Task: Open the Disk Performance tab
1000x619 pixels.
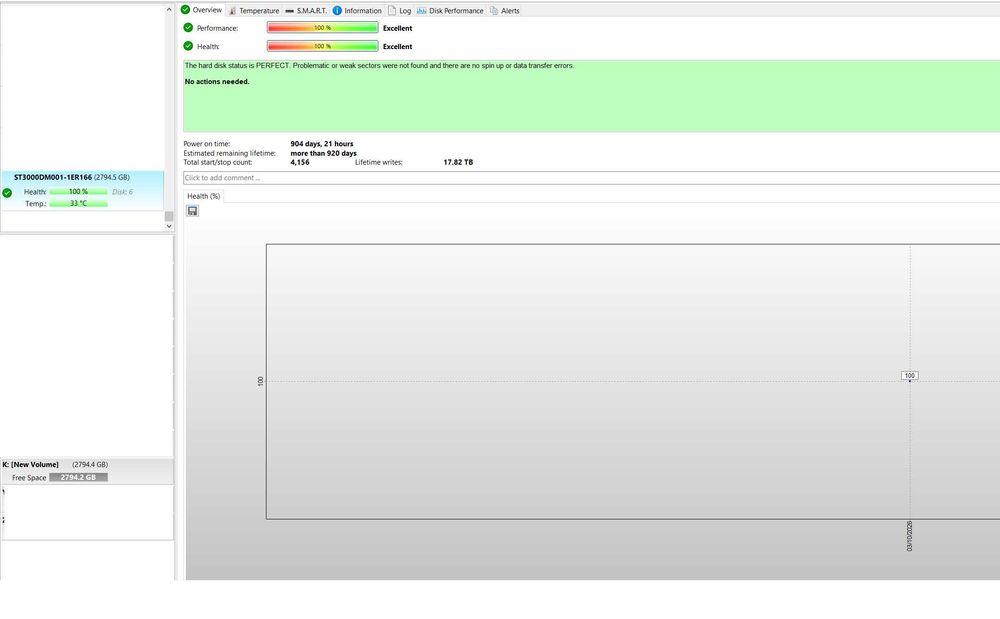Action: [450, 11]
